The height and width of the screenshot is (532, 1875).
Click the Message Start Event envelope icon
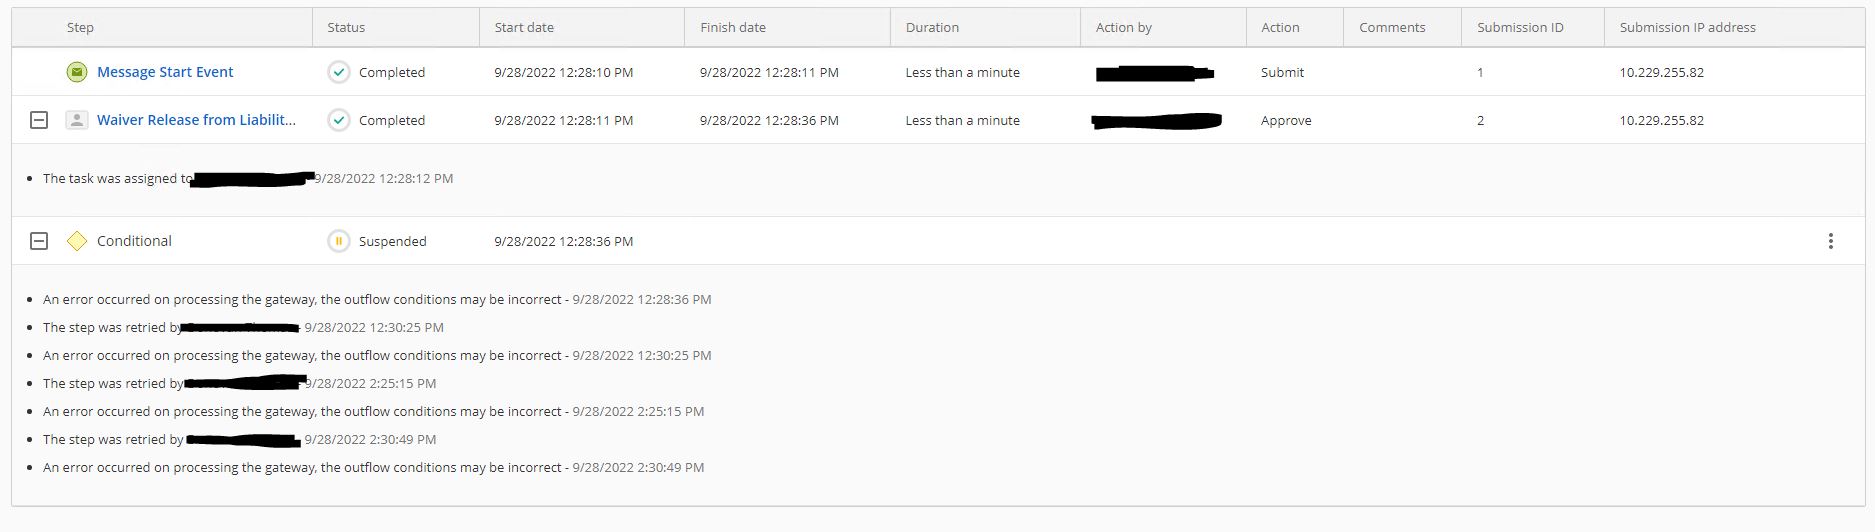[x=76, y=72]
